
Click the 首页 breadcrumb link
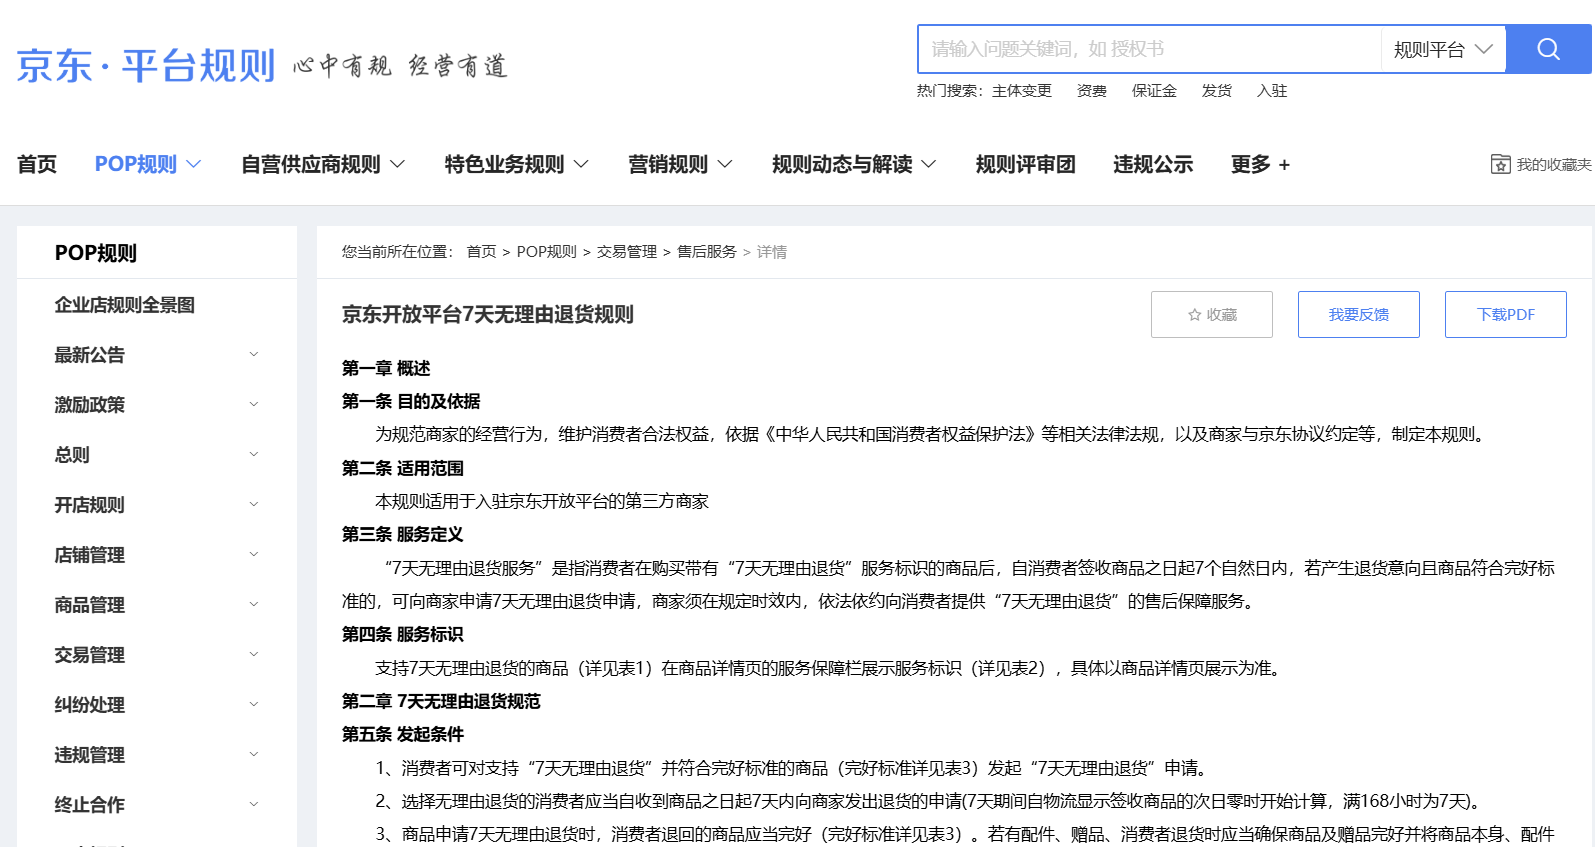[x=481, y=252]
